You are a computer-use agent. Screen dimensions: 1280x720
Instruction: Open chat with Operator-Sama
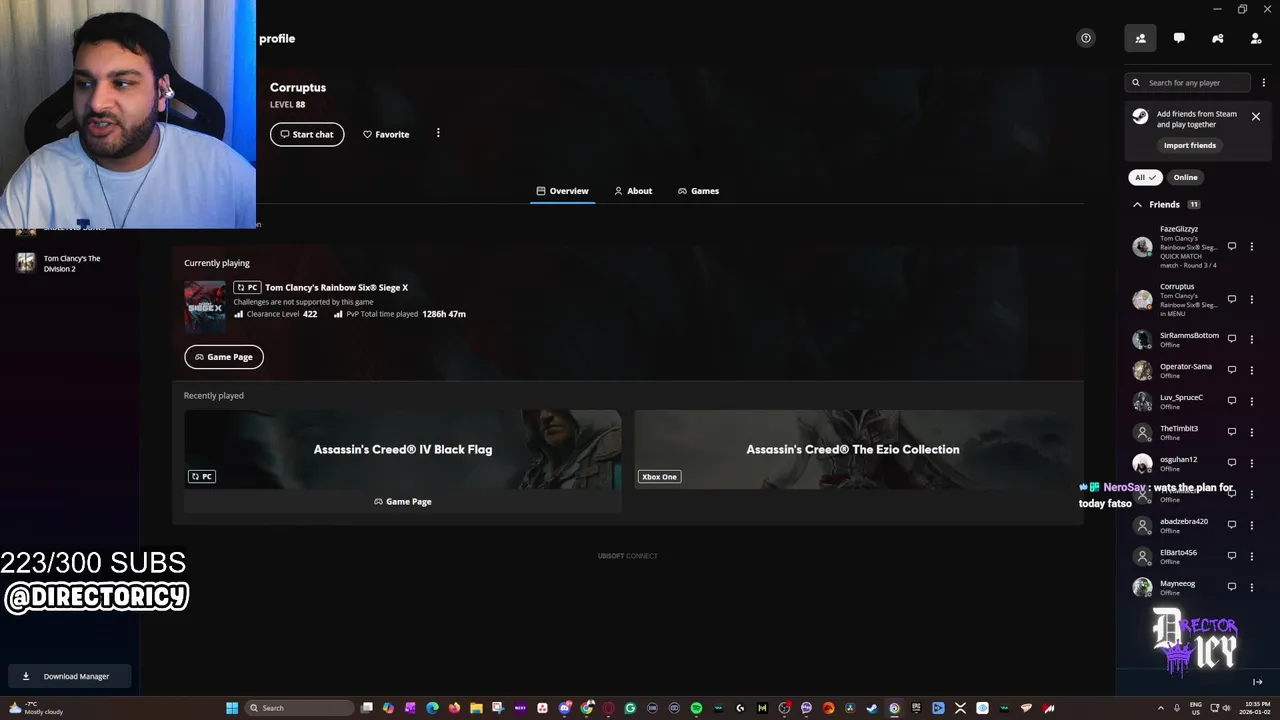[1232, 370]
